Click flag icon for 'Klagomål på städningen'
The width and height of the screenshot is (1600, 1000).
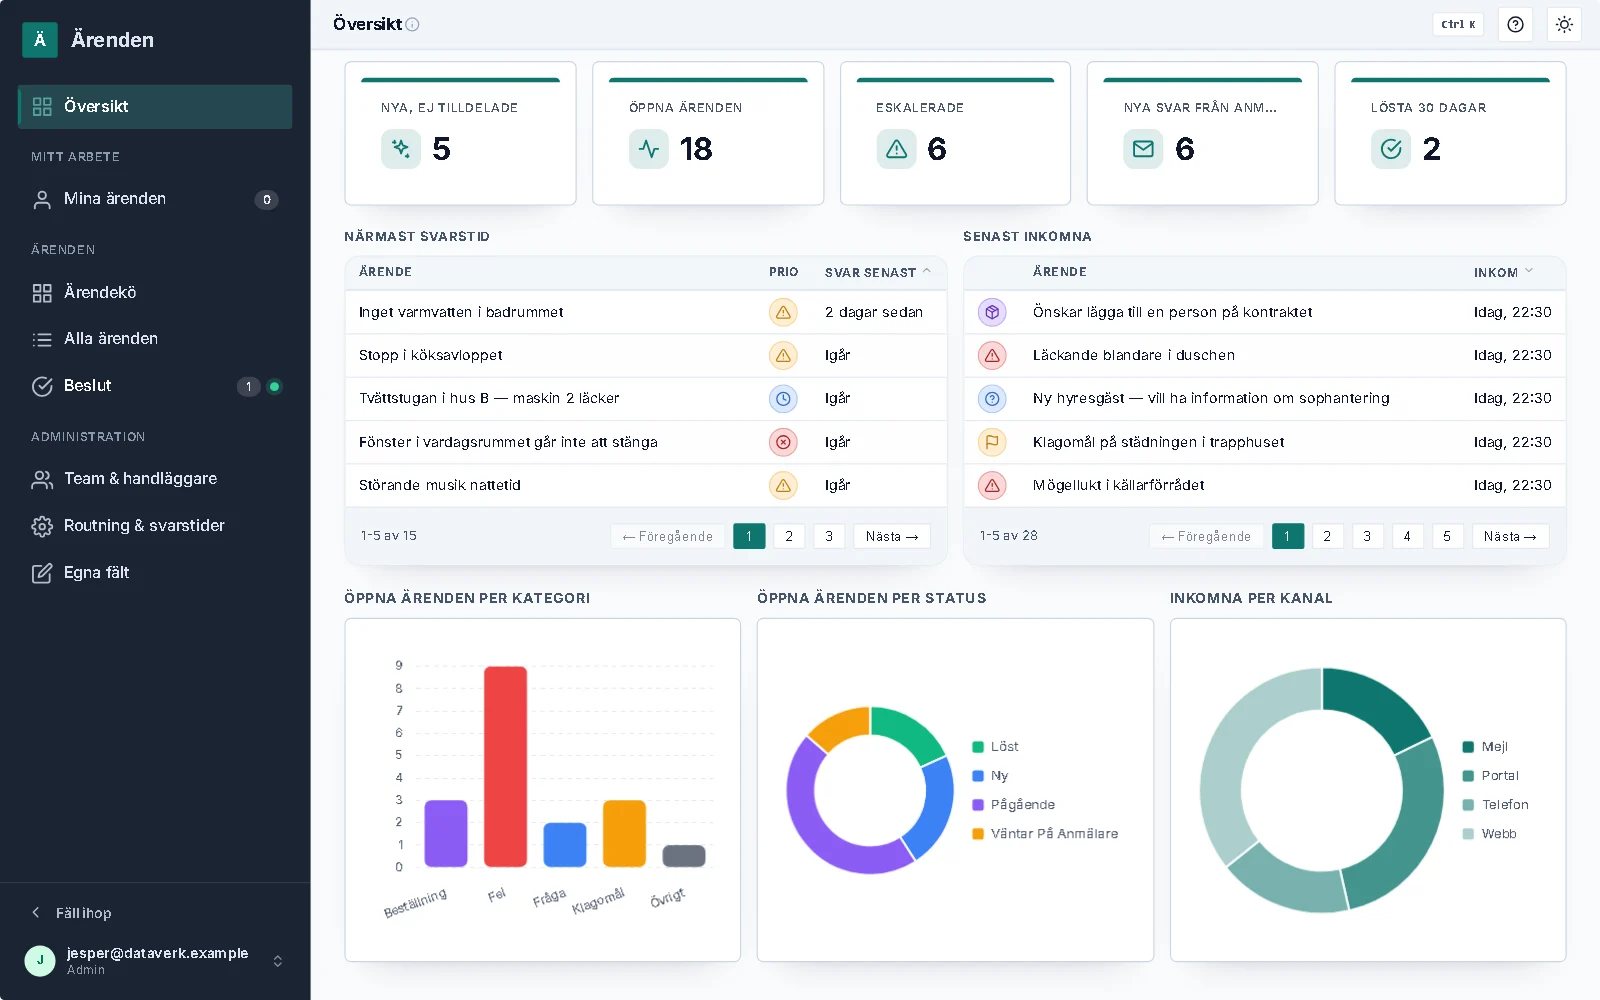pyautogui.click(x=992, y=442)
